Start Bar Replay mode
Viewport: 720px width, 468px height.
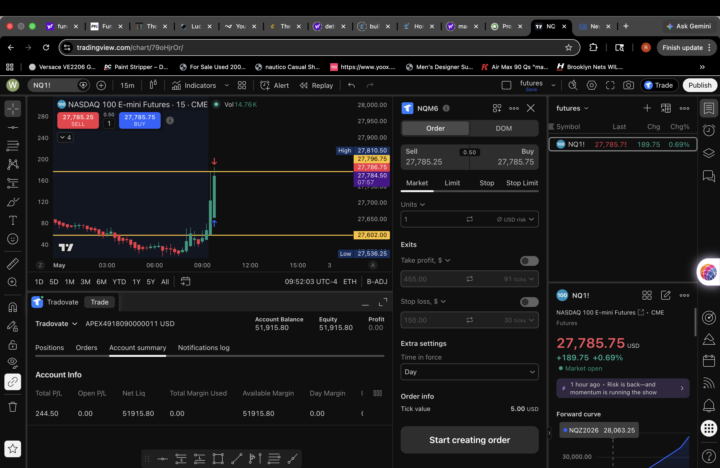click(316, 85)
